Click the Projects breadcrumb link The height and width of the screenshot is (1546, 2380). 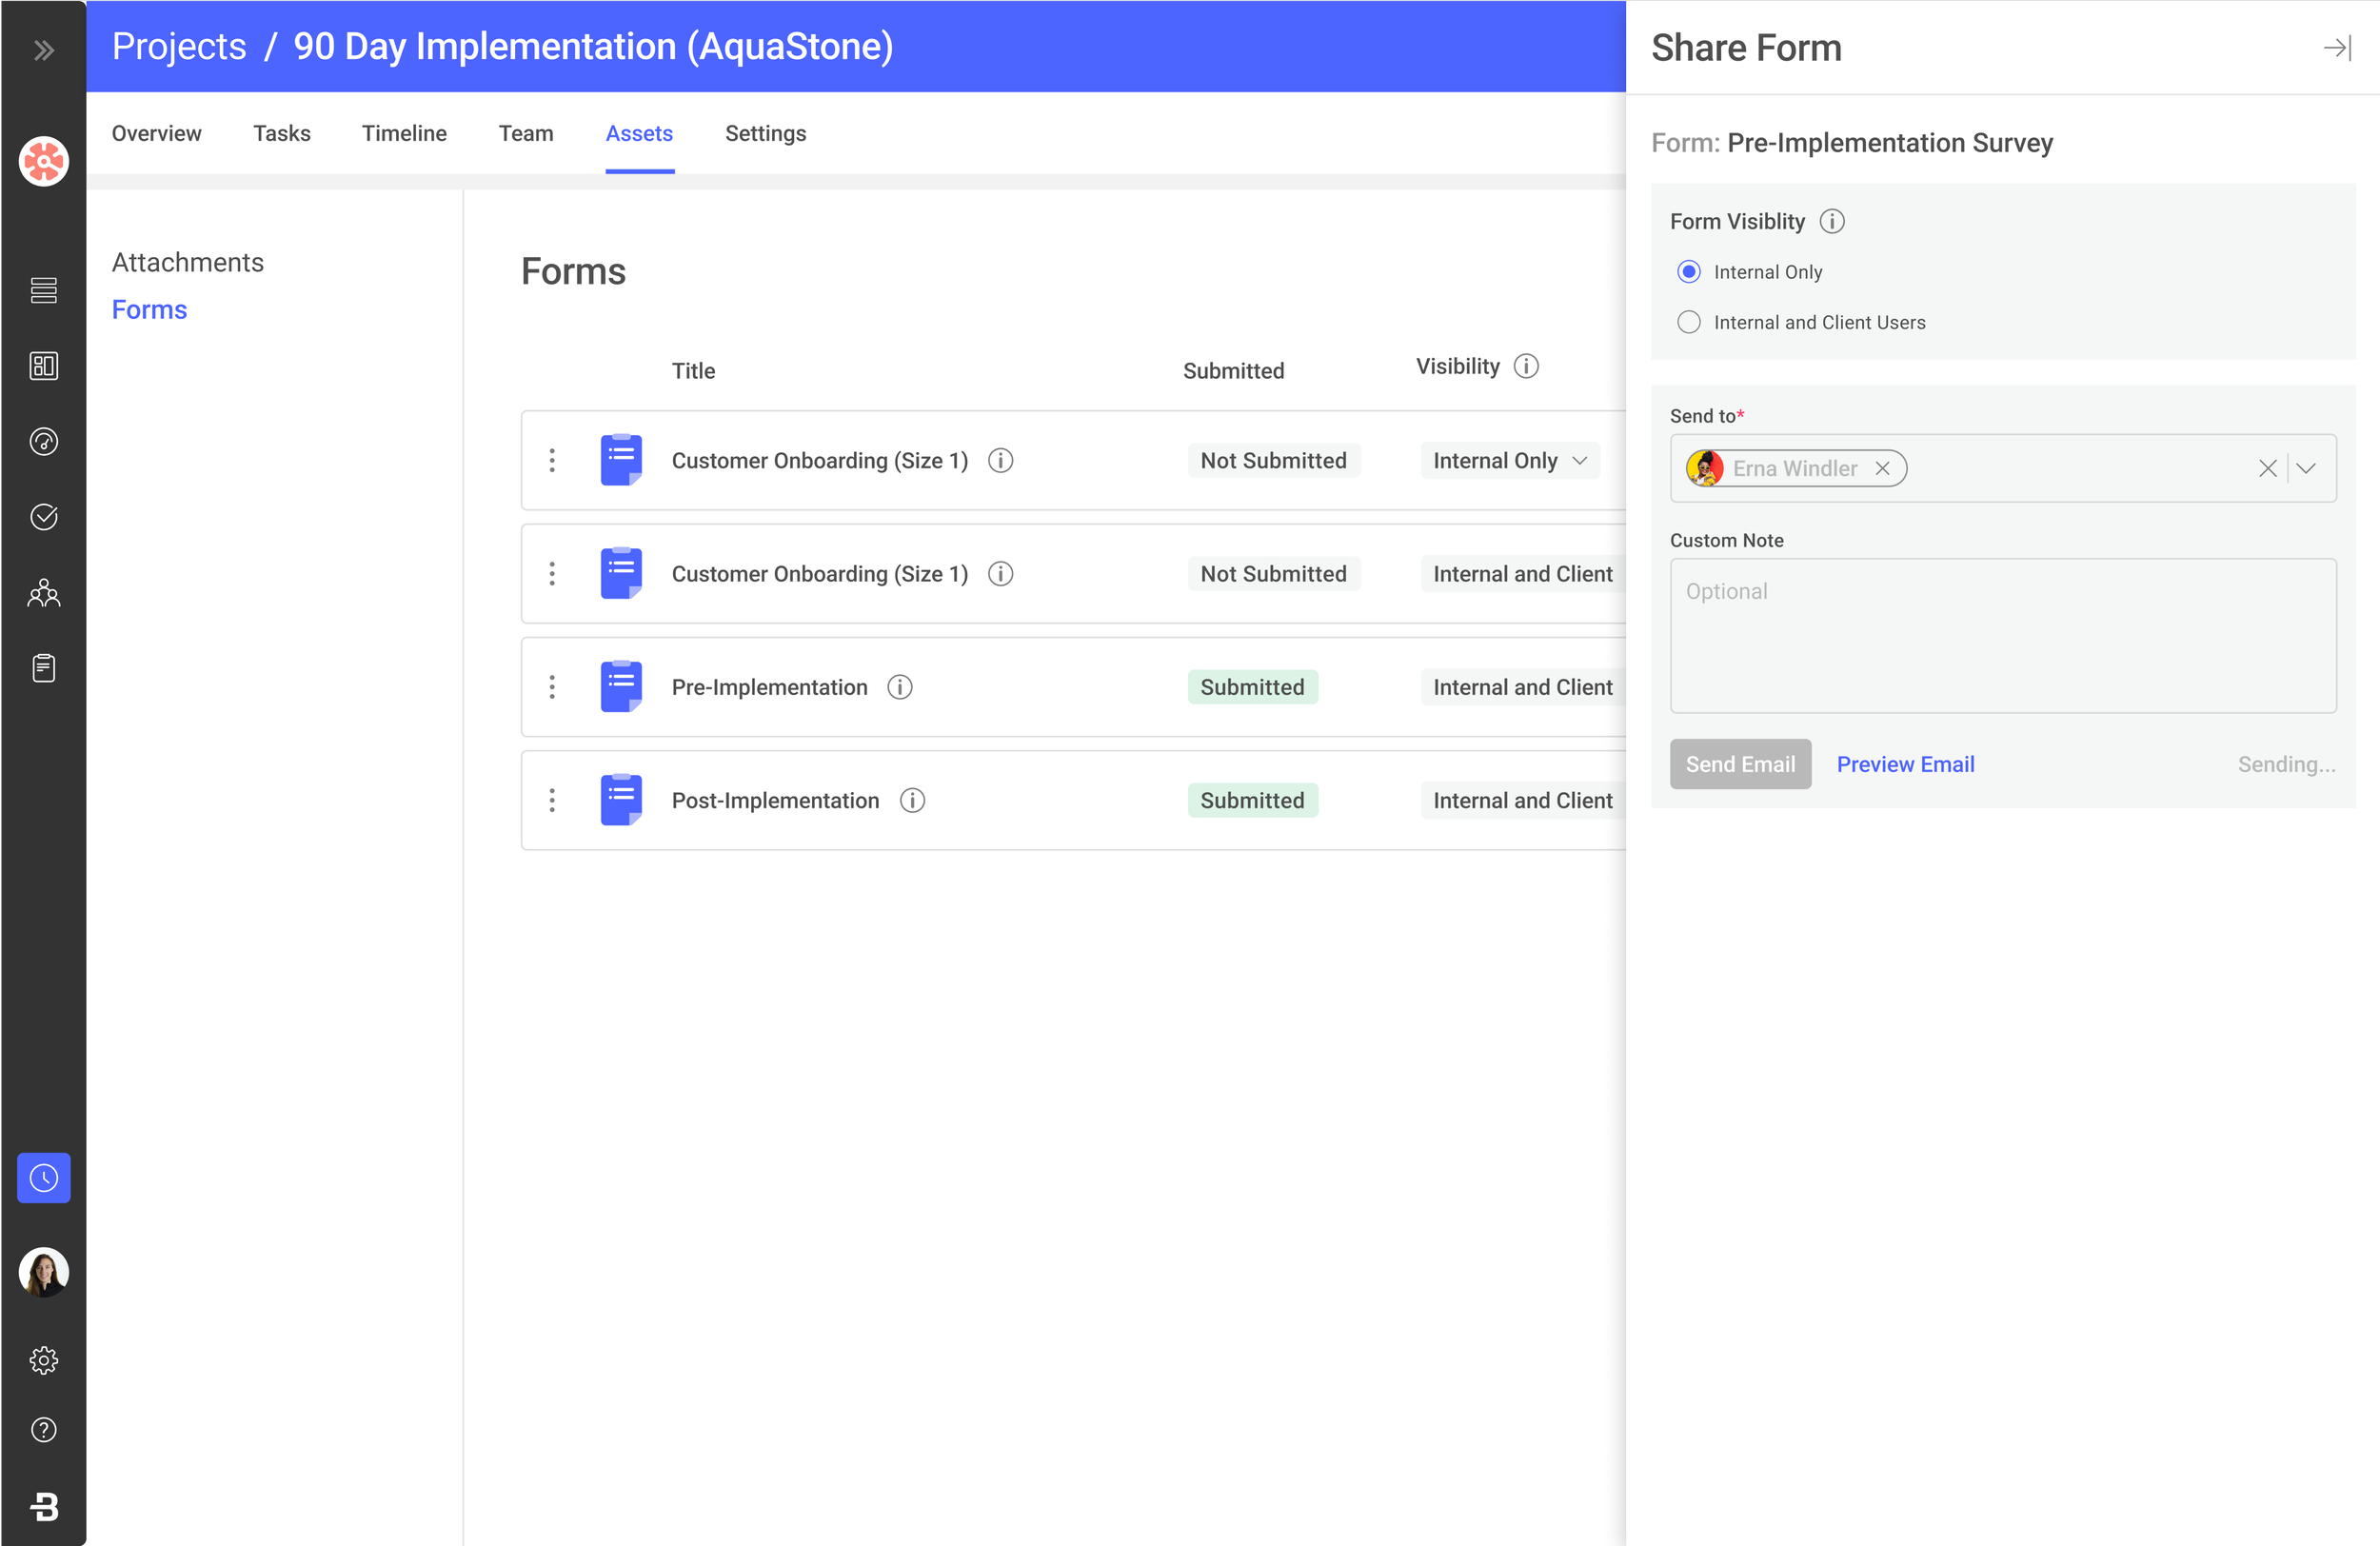tap(179, 46)
